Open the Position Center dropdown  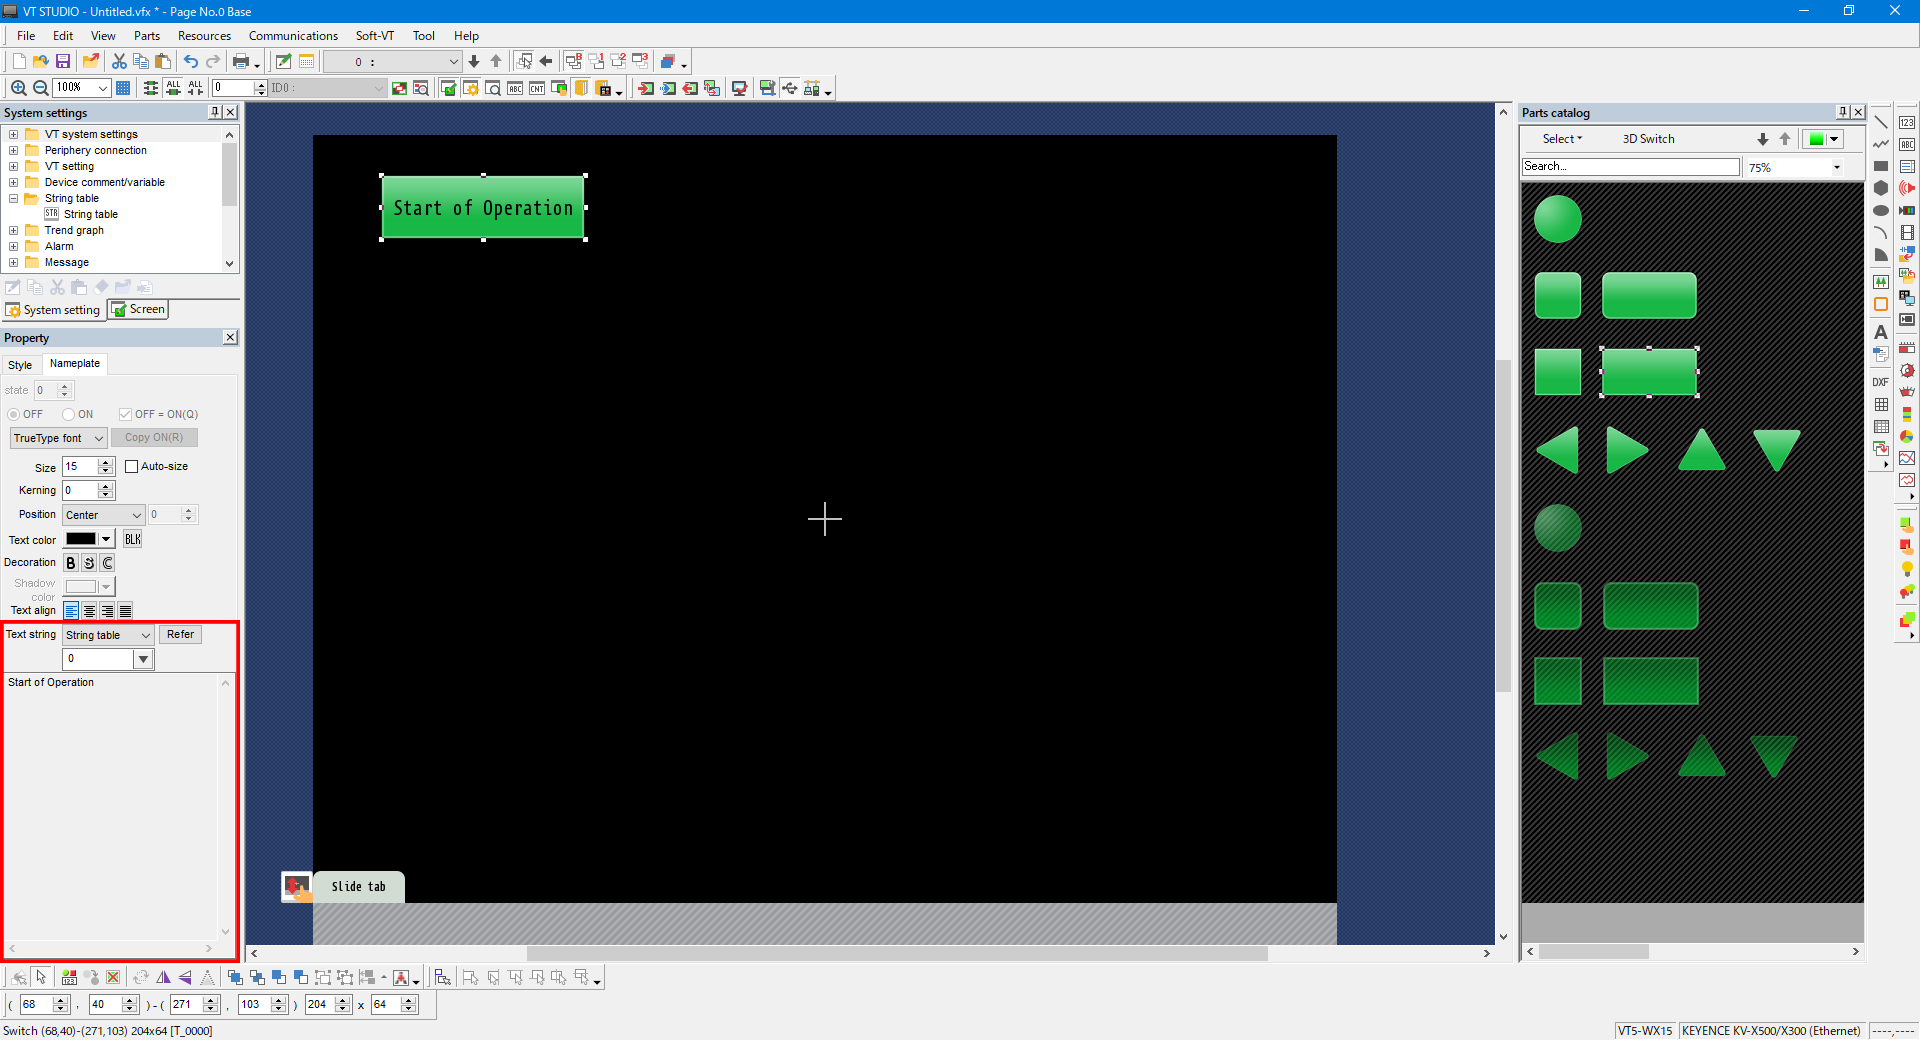(103, 516)
